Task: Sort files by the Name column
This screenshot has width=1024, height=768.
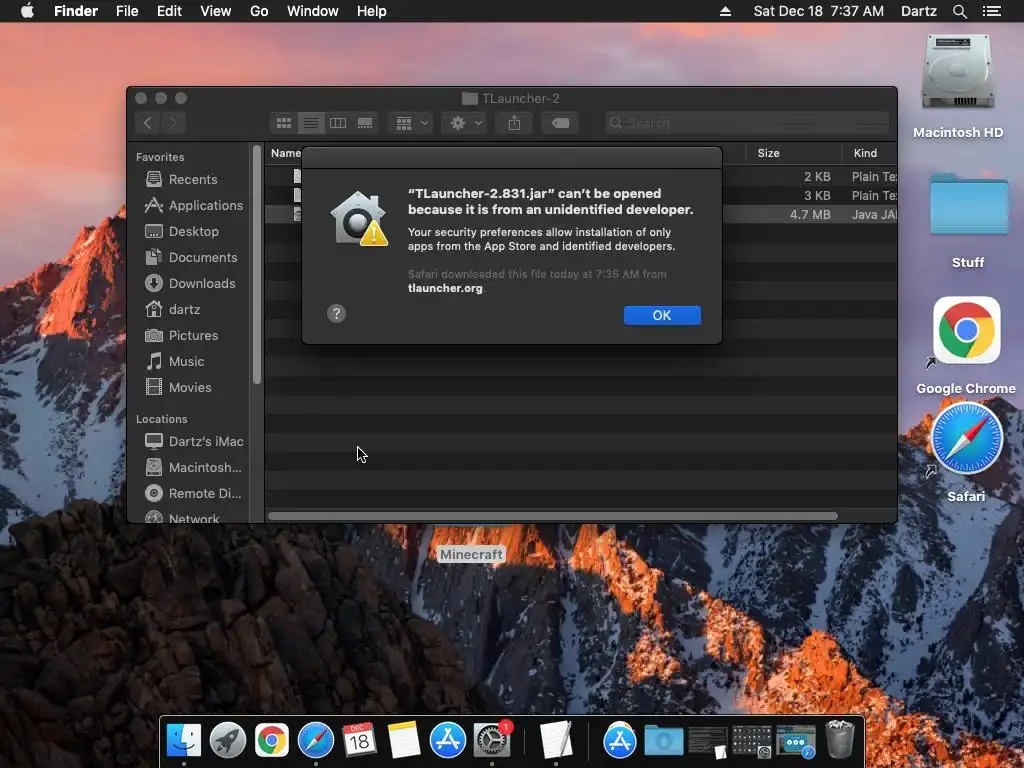Action: (285, 153)
